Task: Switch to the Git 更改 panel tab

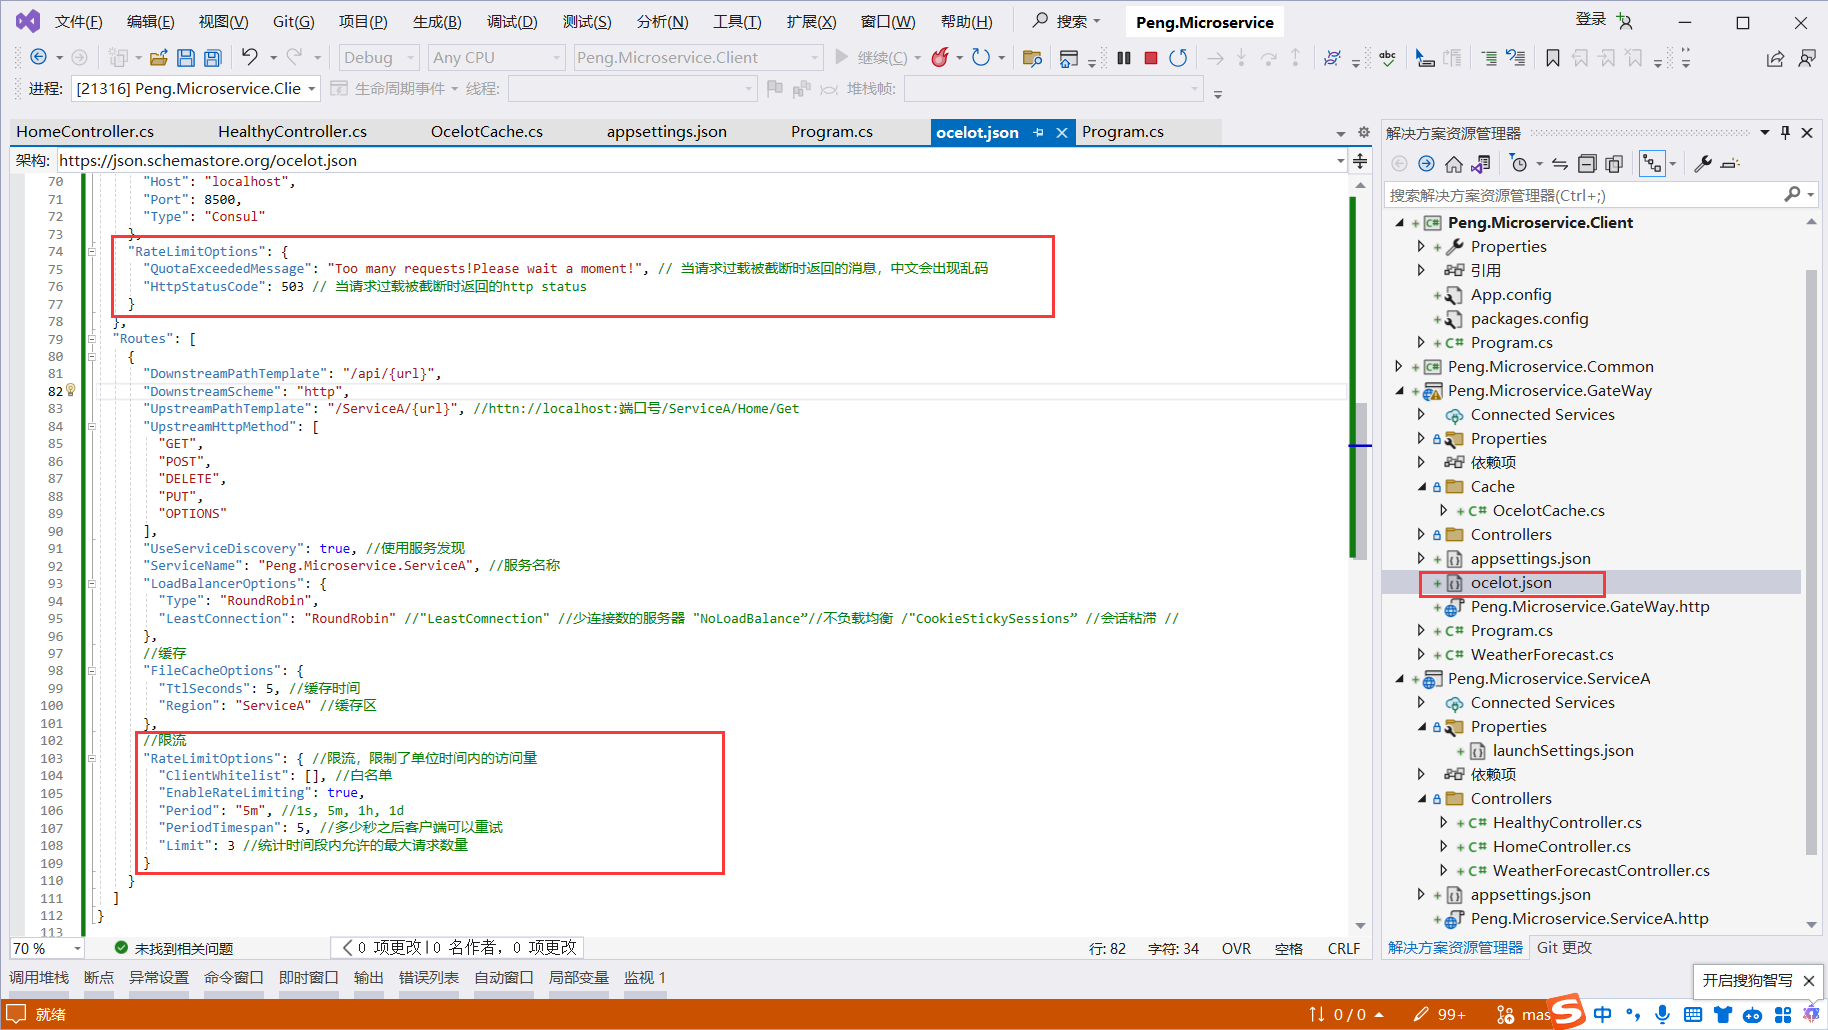Action: point(1564,948)
